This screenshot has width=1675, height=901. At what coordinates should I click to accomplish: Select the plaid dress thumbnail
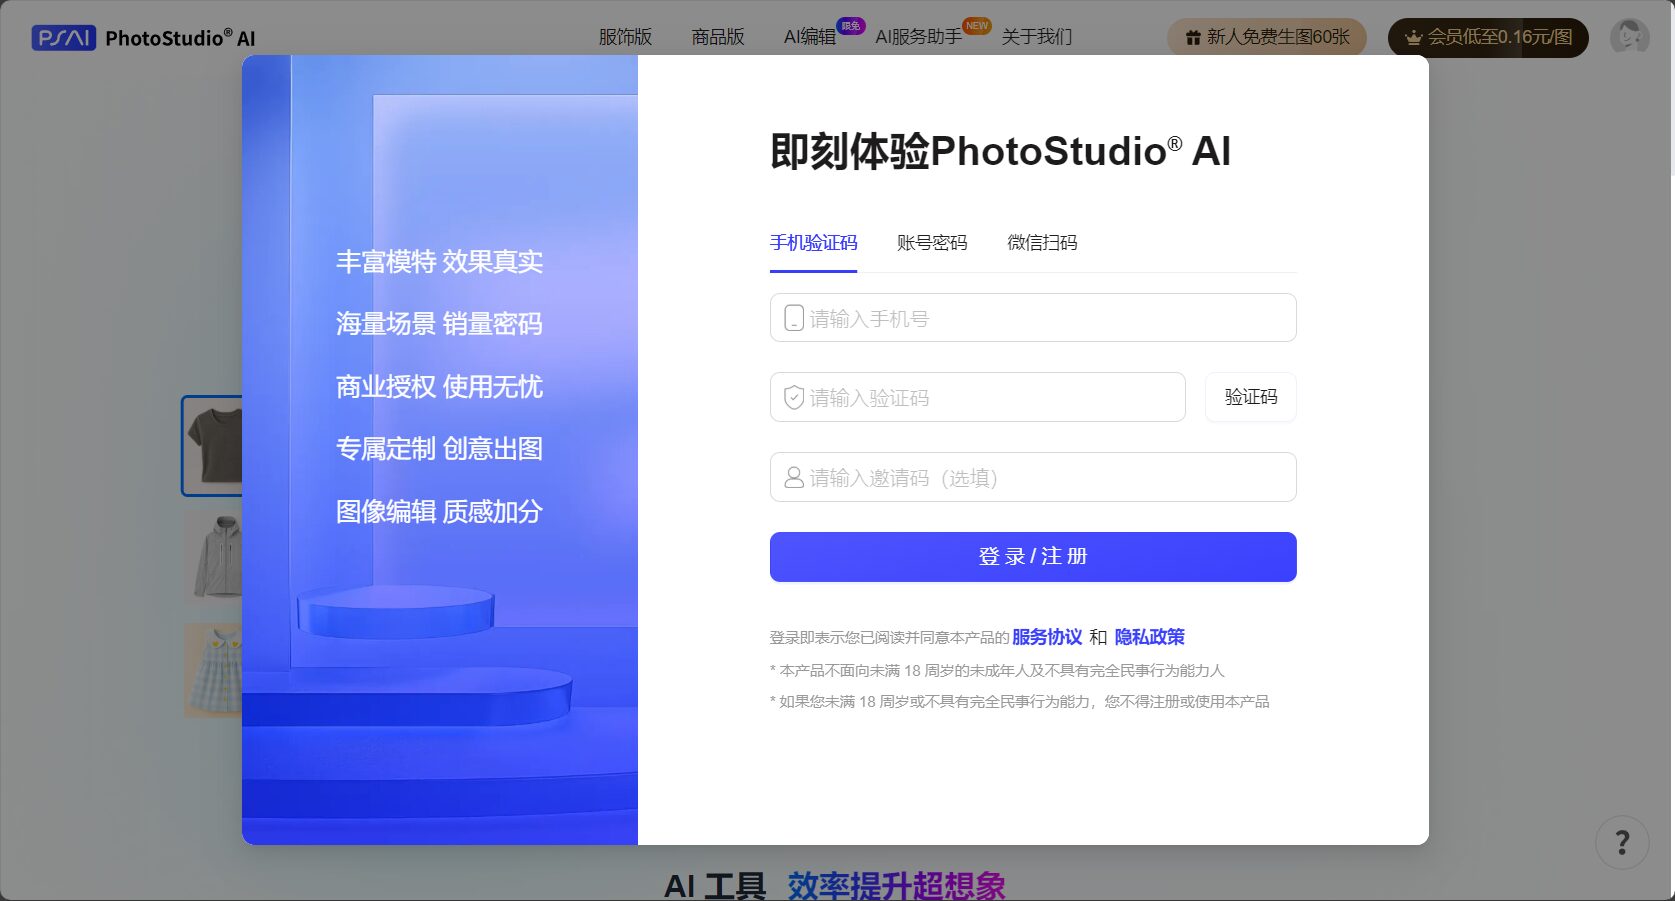[213, 670]
